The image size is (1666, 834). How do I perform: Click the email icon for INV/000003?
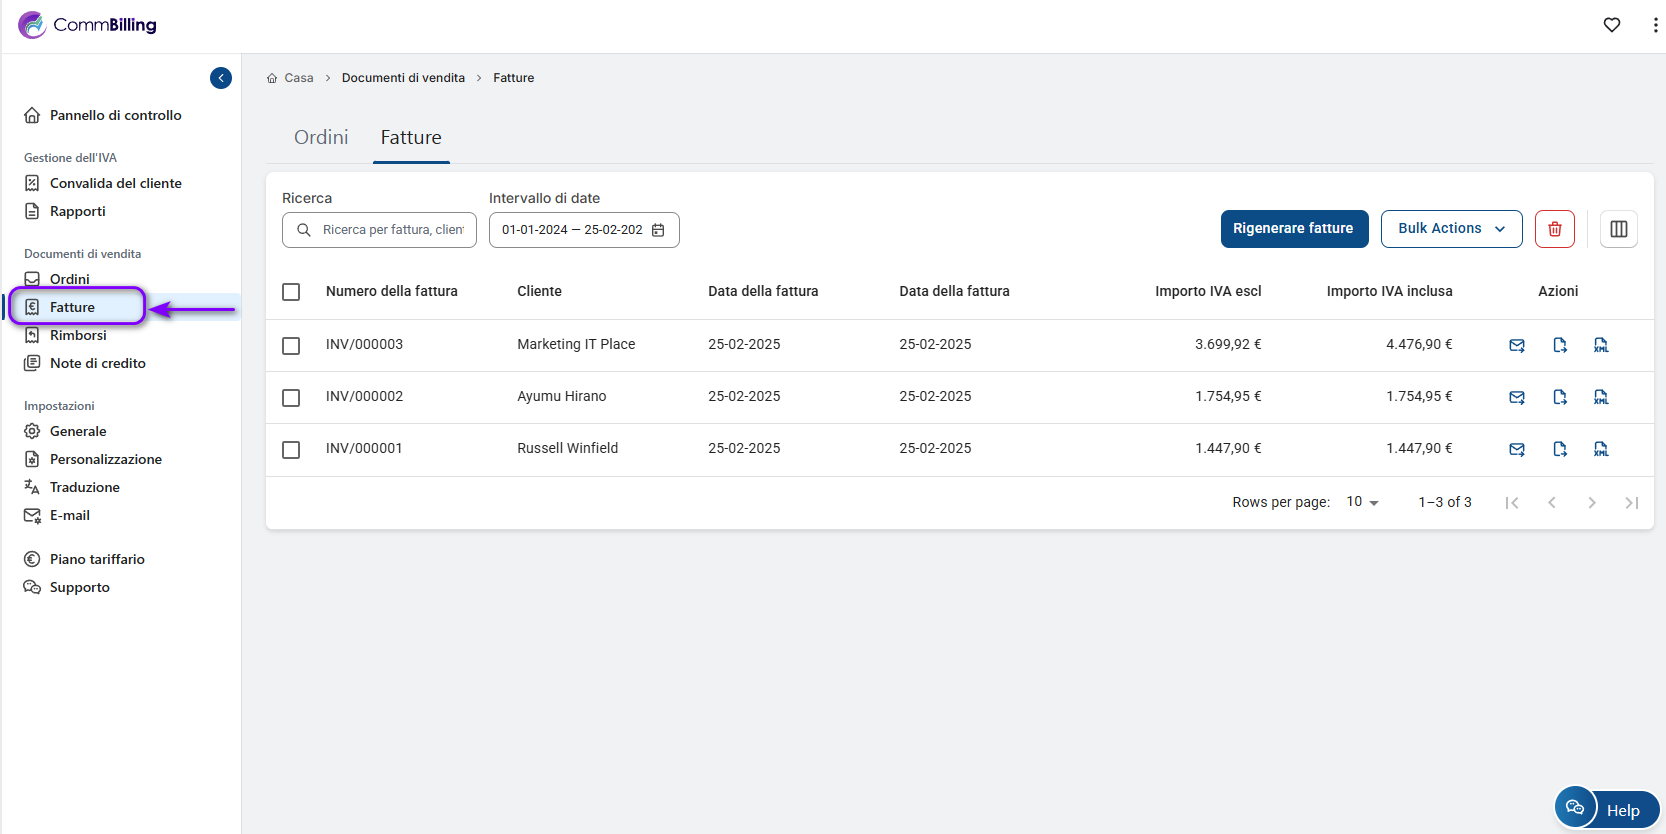click(1516, 345)
